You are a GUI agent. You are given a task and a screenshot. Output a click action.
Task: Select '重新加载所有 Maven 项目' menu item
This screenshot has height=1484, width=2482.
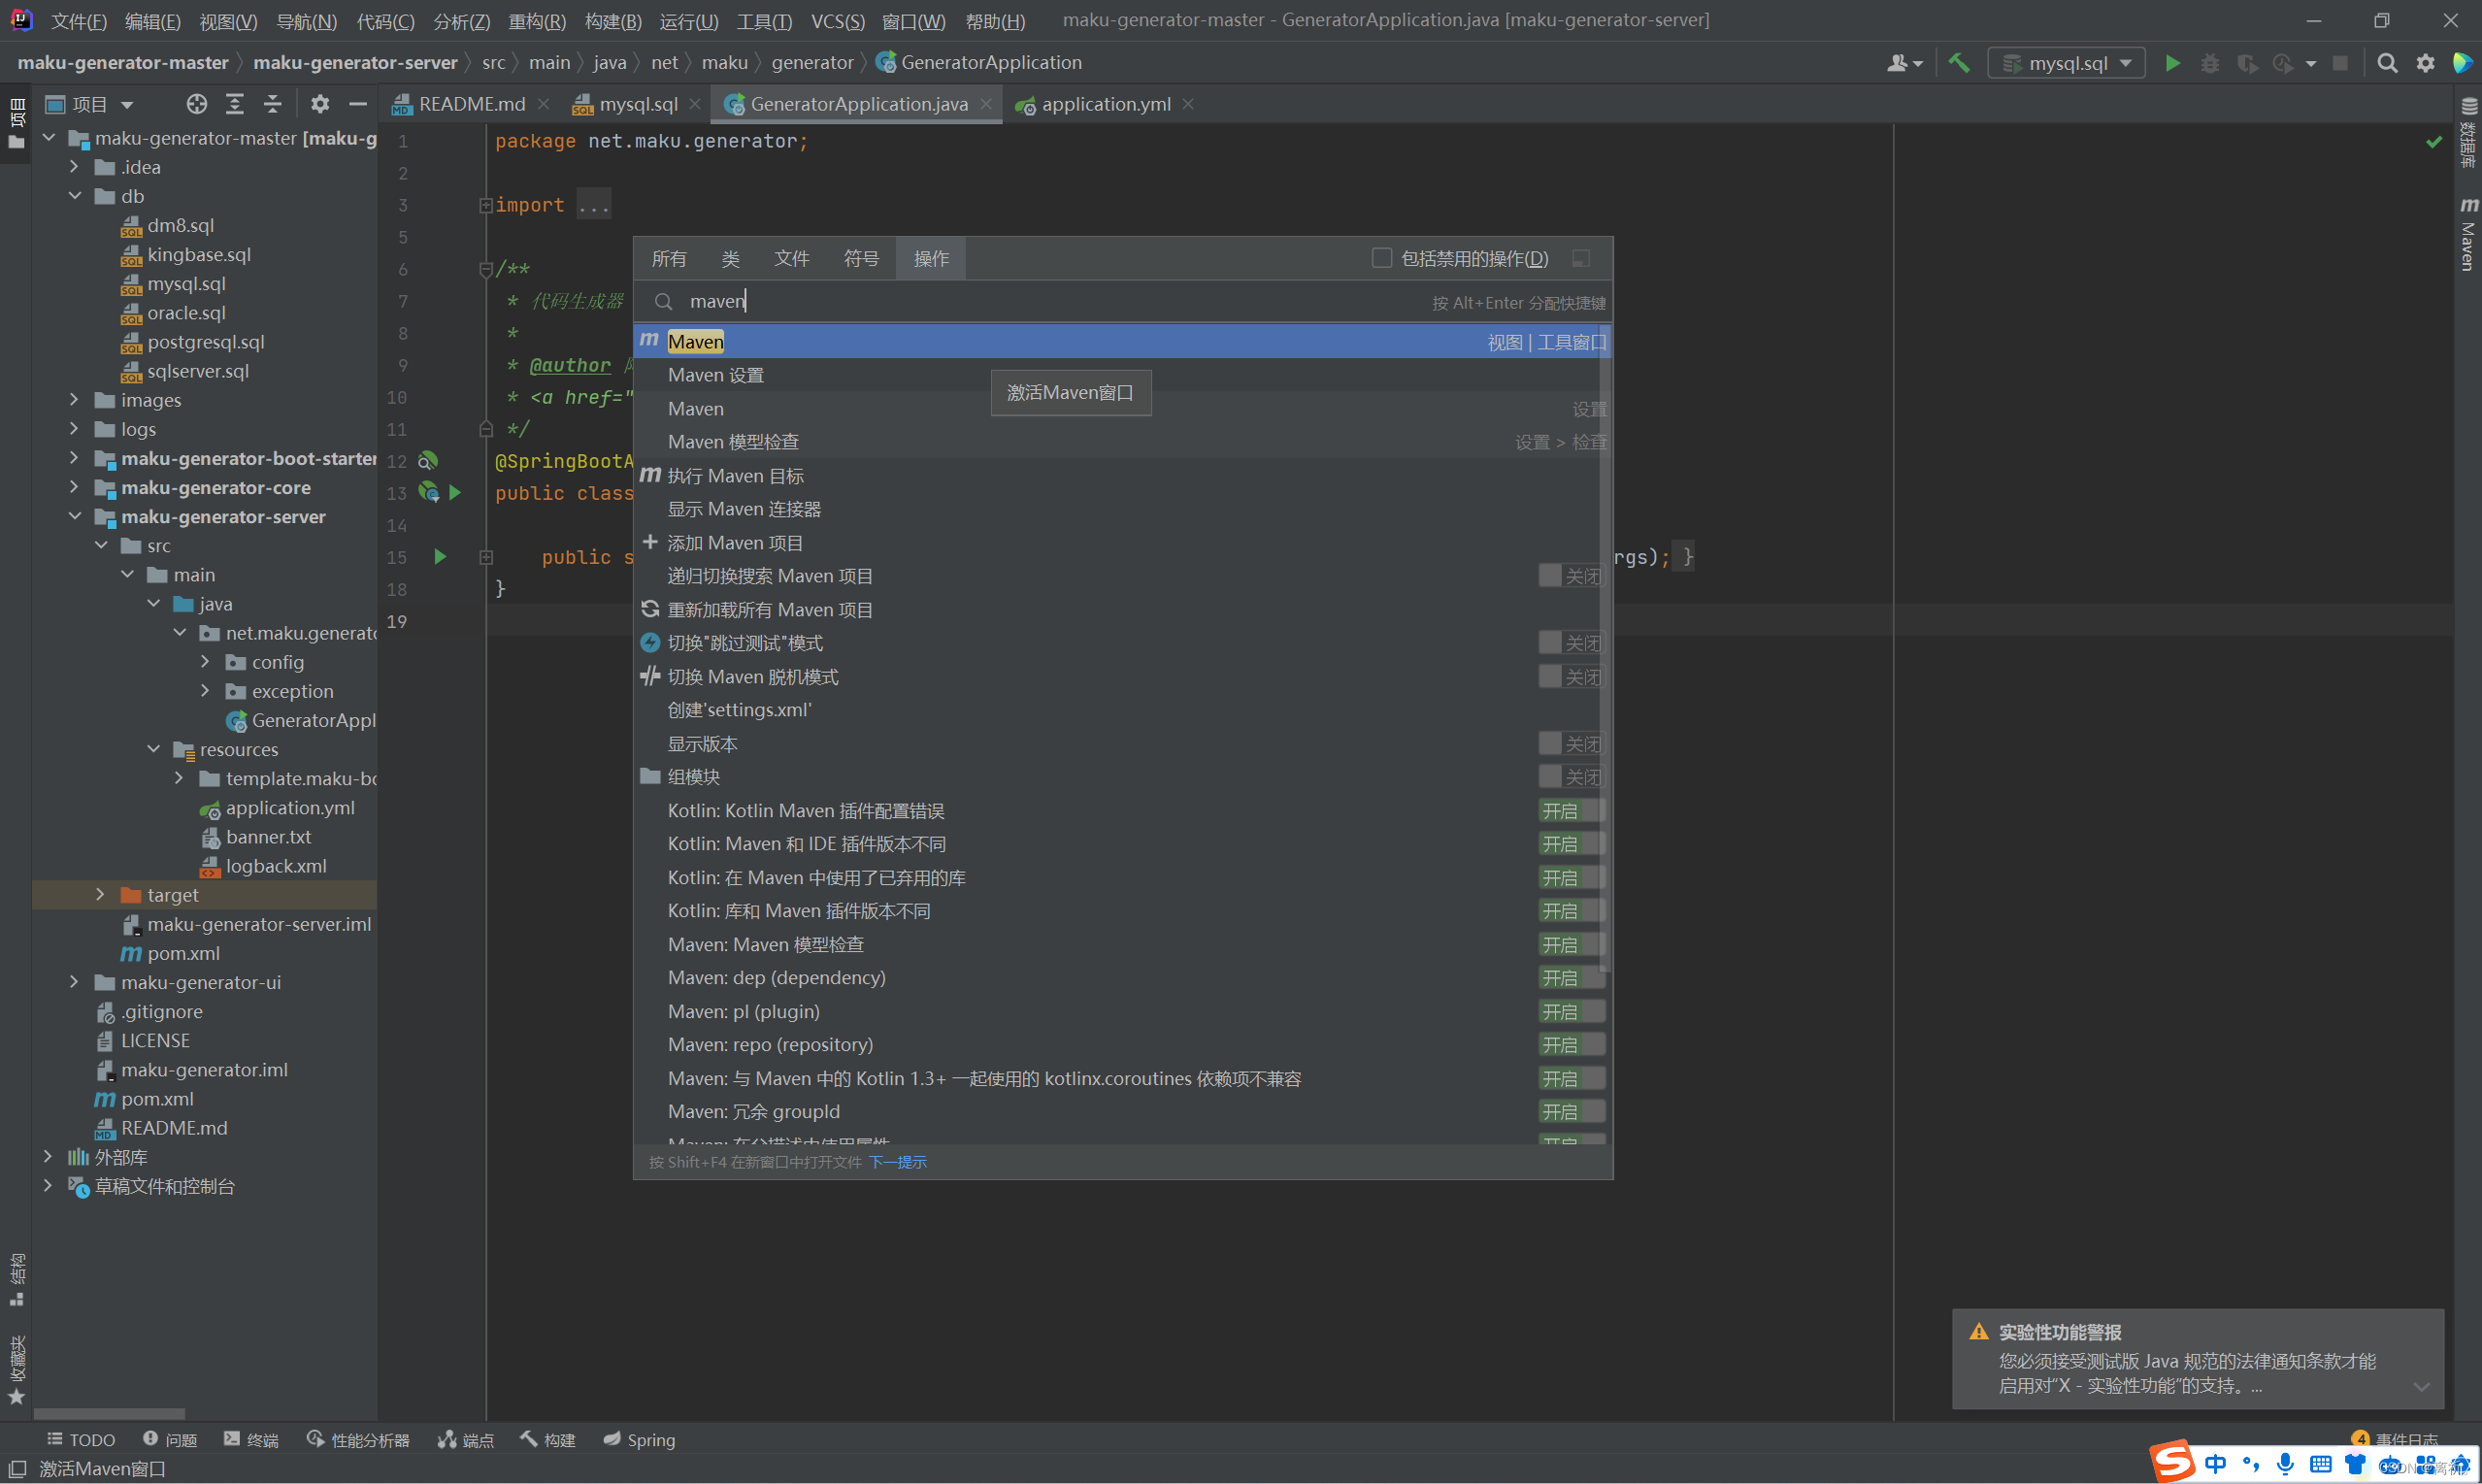point(770,608)
